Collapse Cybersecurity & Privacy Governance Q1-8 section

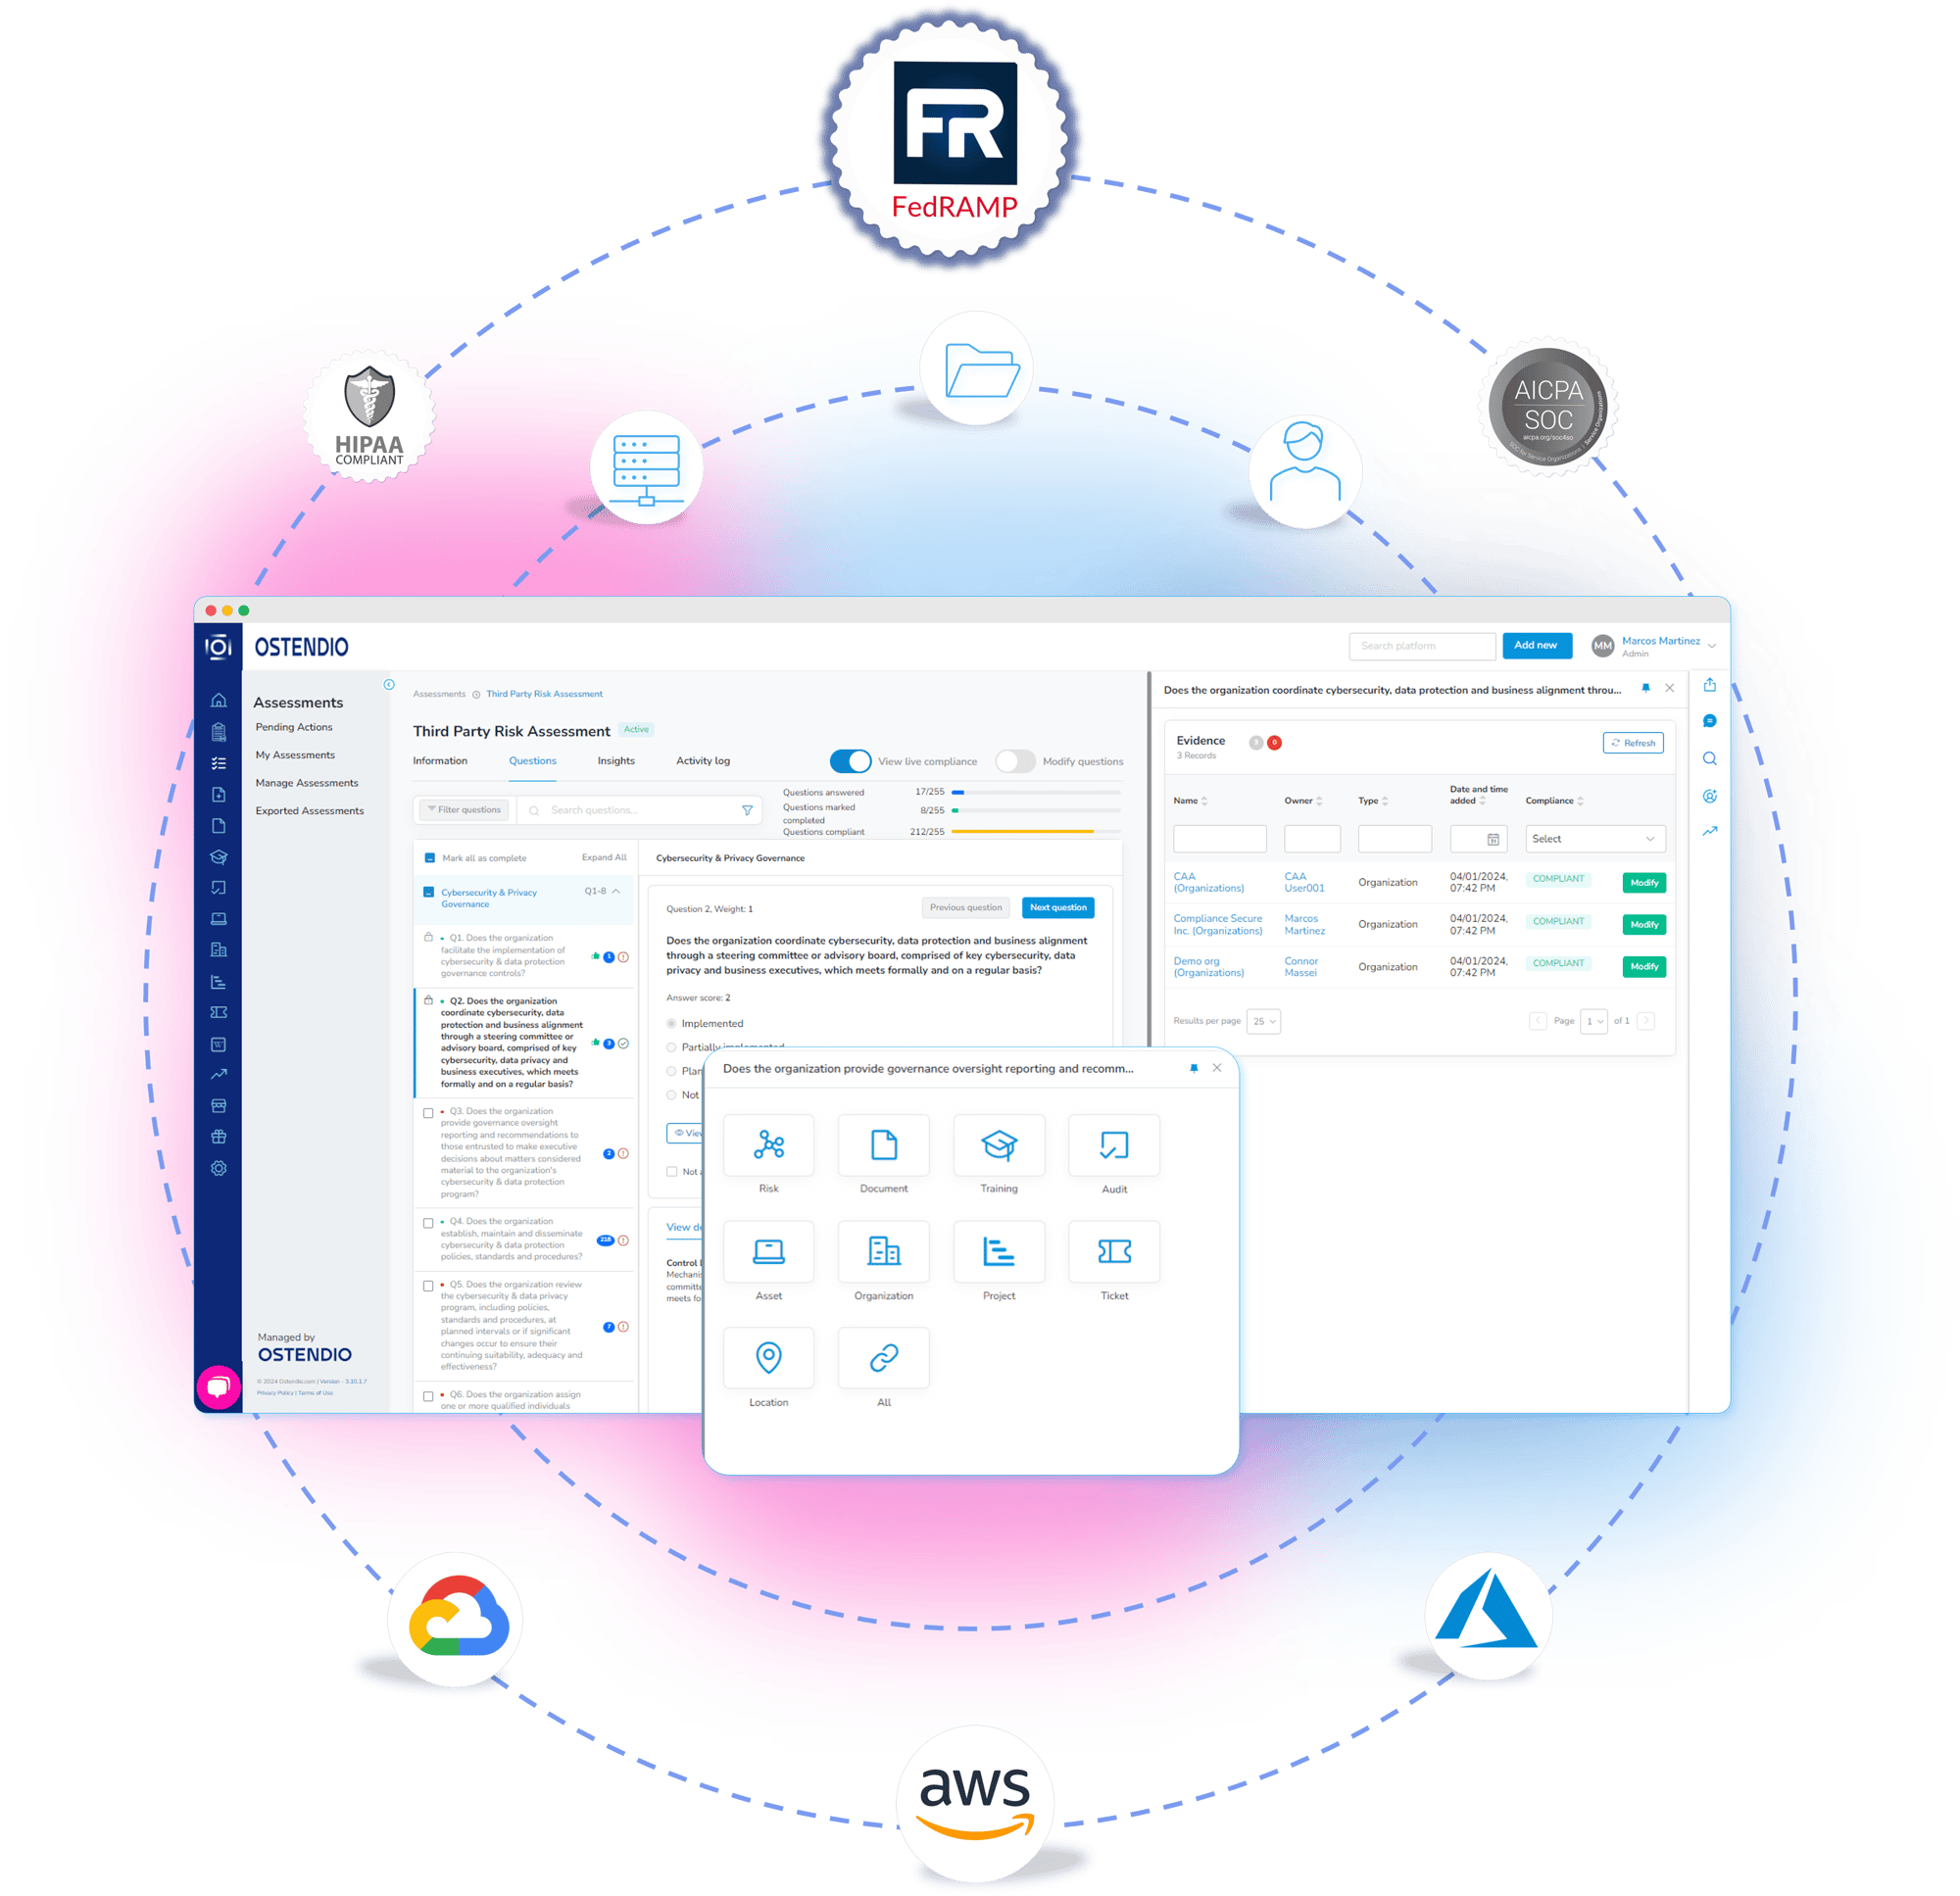tap(617, 891)
